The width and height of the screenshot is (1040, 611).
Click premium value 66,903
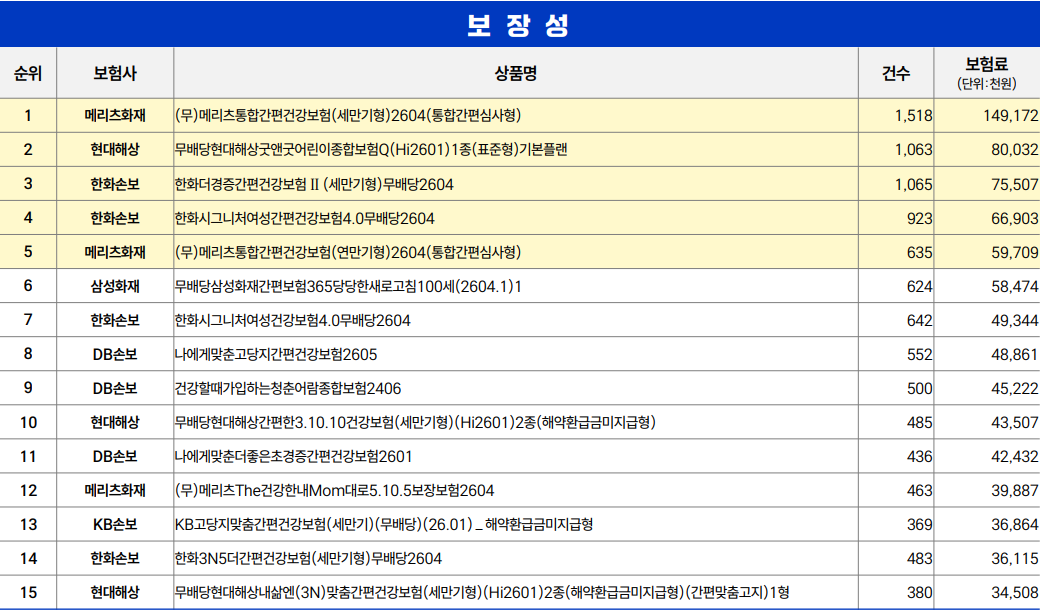[x=1015, y=218]
